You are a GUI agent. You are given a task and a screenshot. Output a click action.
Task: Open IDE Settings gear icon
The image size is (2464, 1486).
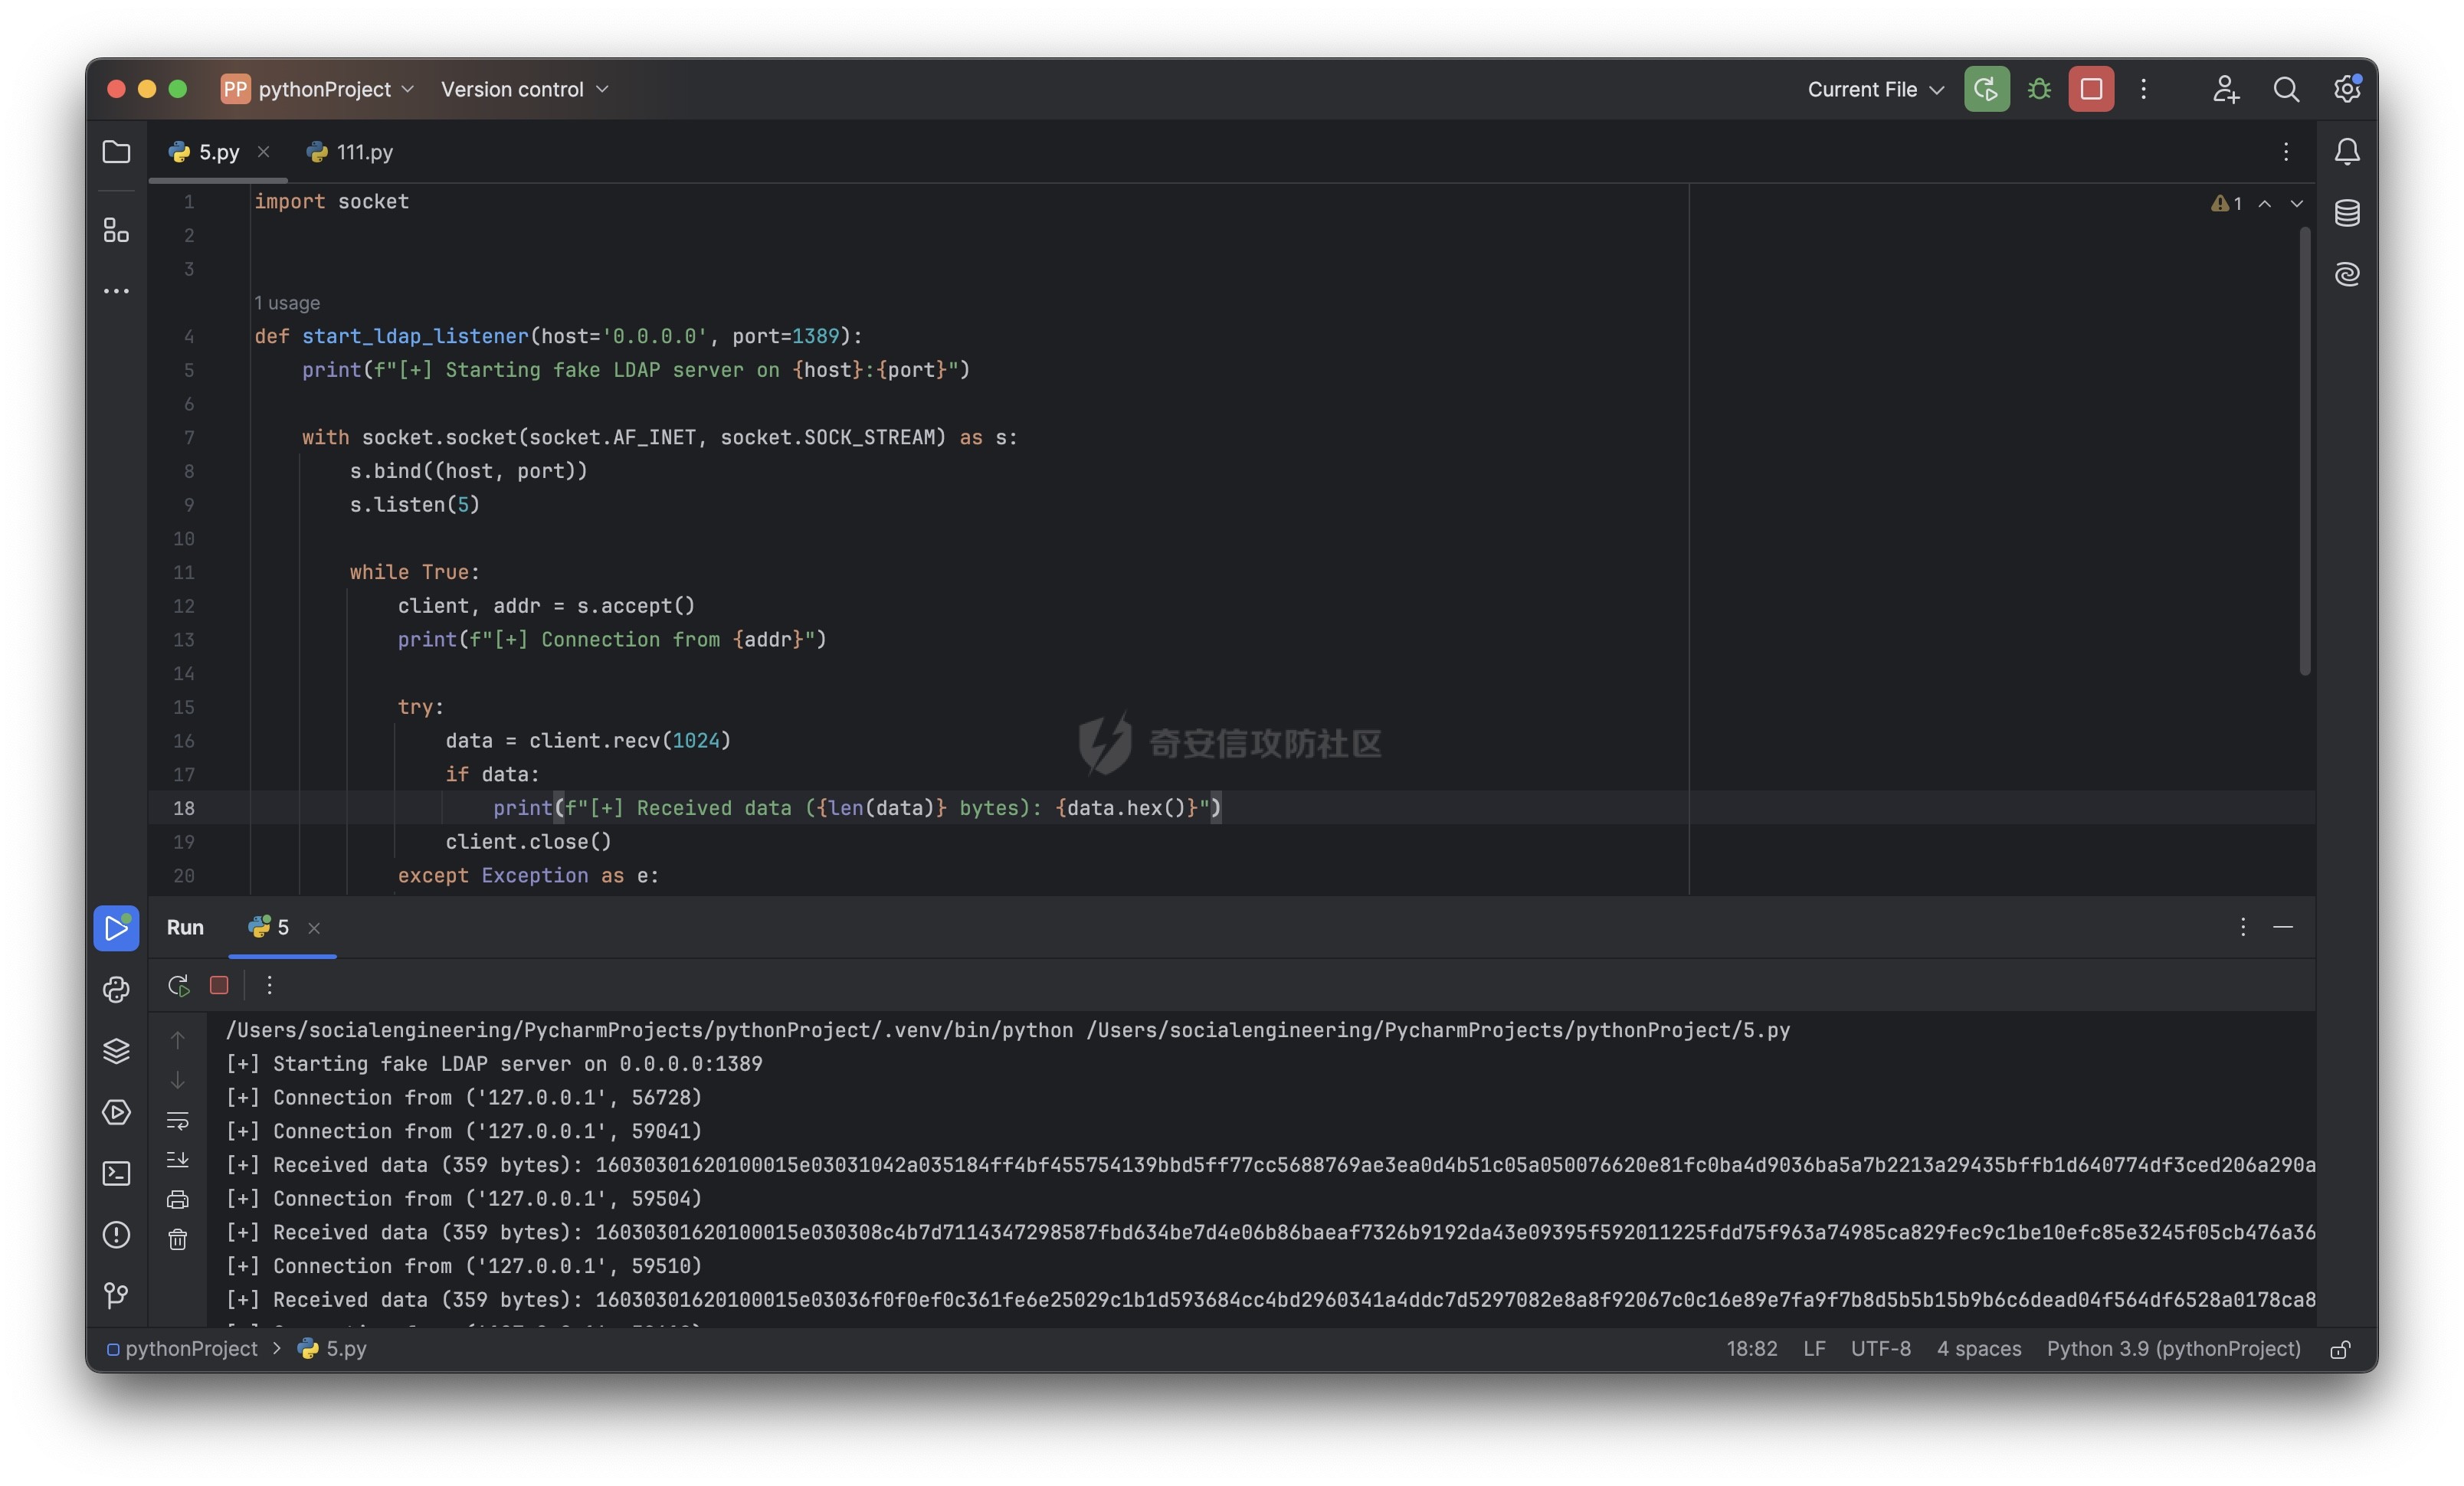coord(2347,89)
